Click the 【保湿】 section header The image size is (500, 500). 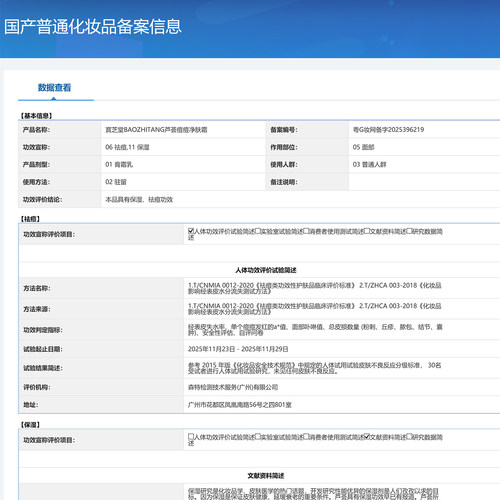point(30,425)
